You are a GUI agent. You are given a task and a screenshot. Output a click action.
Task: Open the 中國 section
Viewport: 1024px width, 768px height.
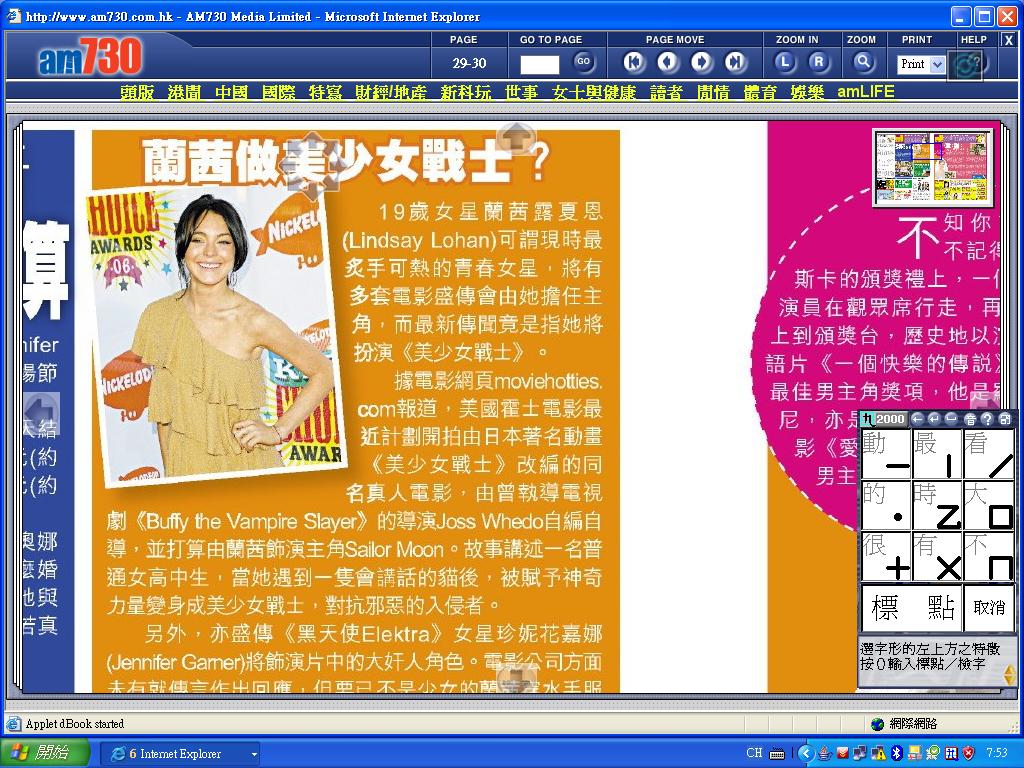click(231, 92)
